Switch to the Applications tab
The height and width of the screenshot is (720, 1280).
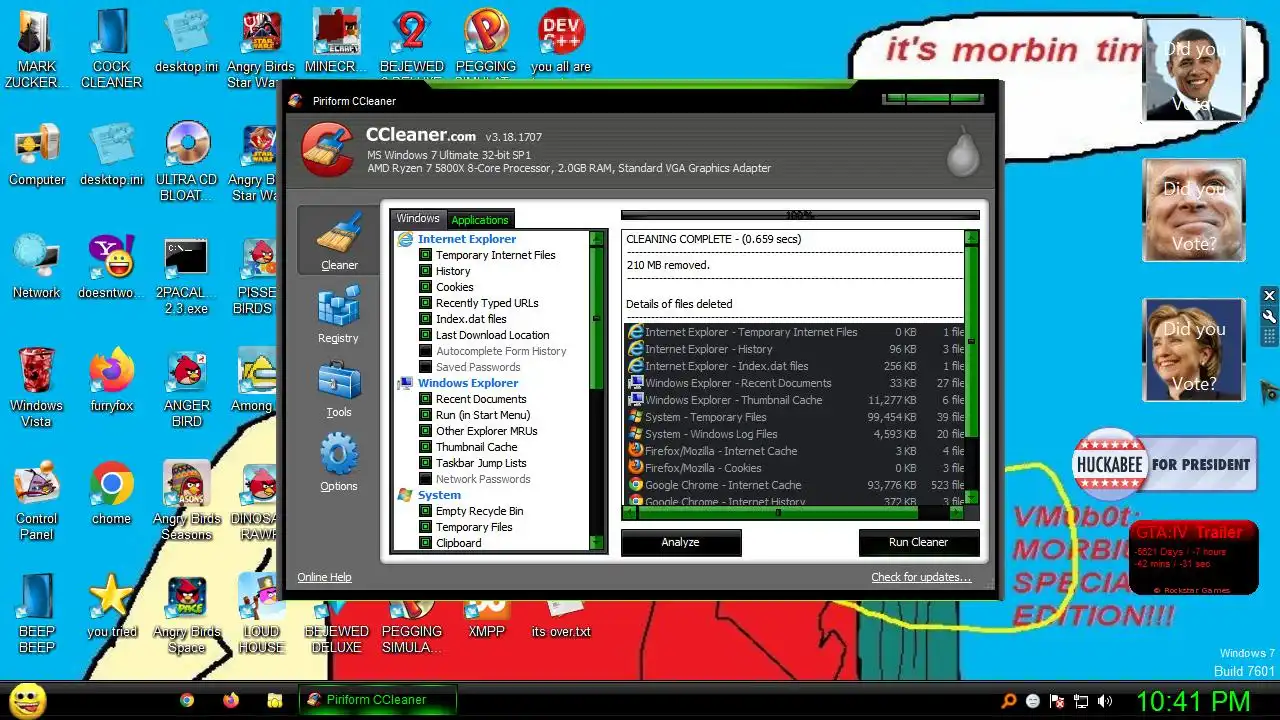point(480,220)
